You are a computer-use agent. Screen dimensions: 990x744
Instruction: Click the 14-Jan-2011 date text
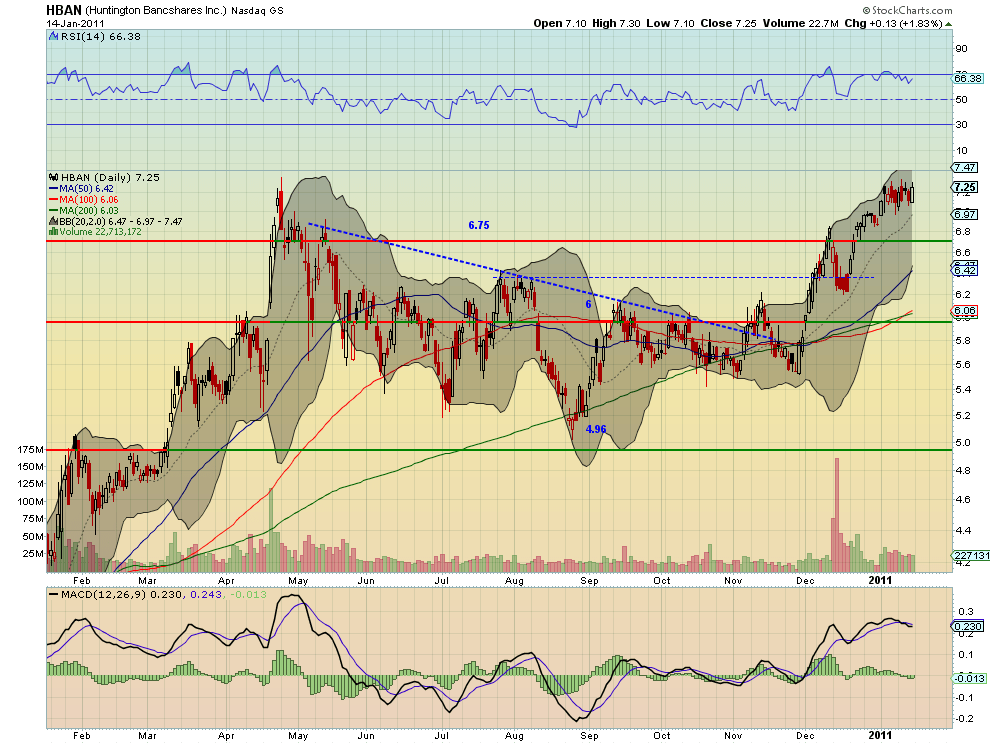pyautogui.click(x=75, y=23)
